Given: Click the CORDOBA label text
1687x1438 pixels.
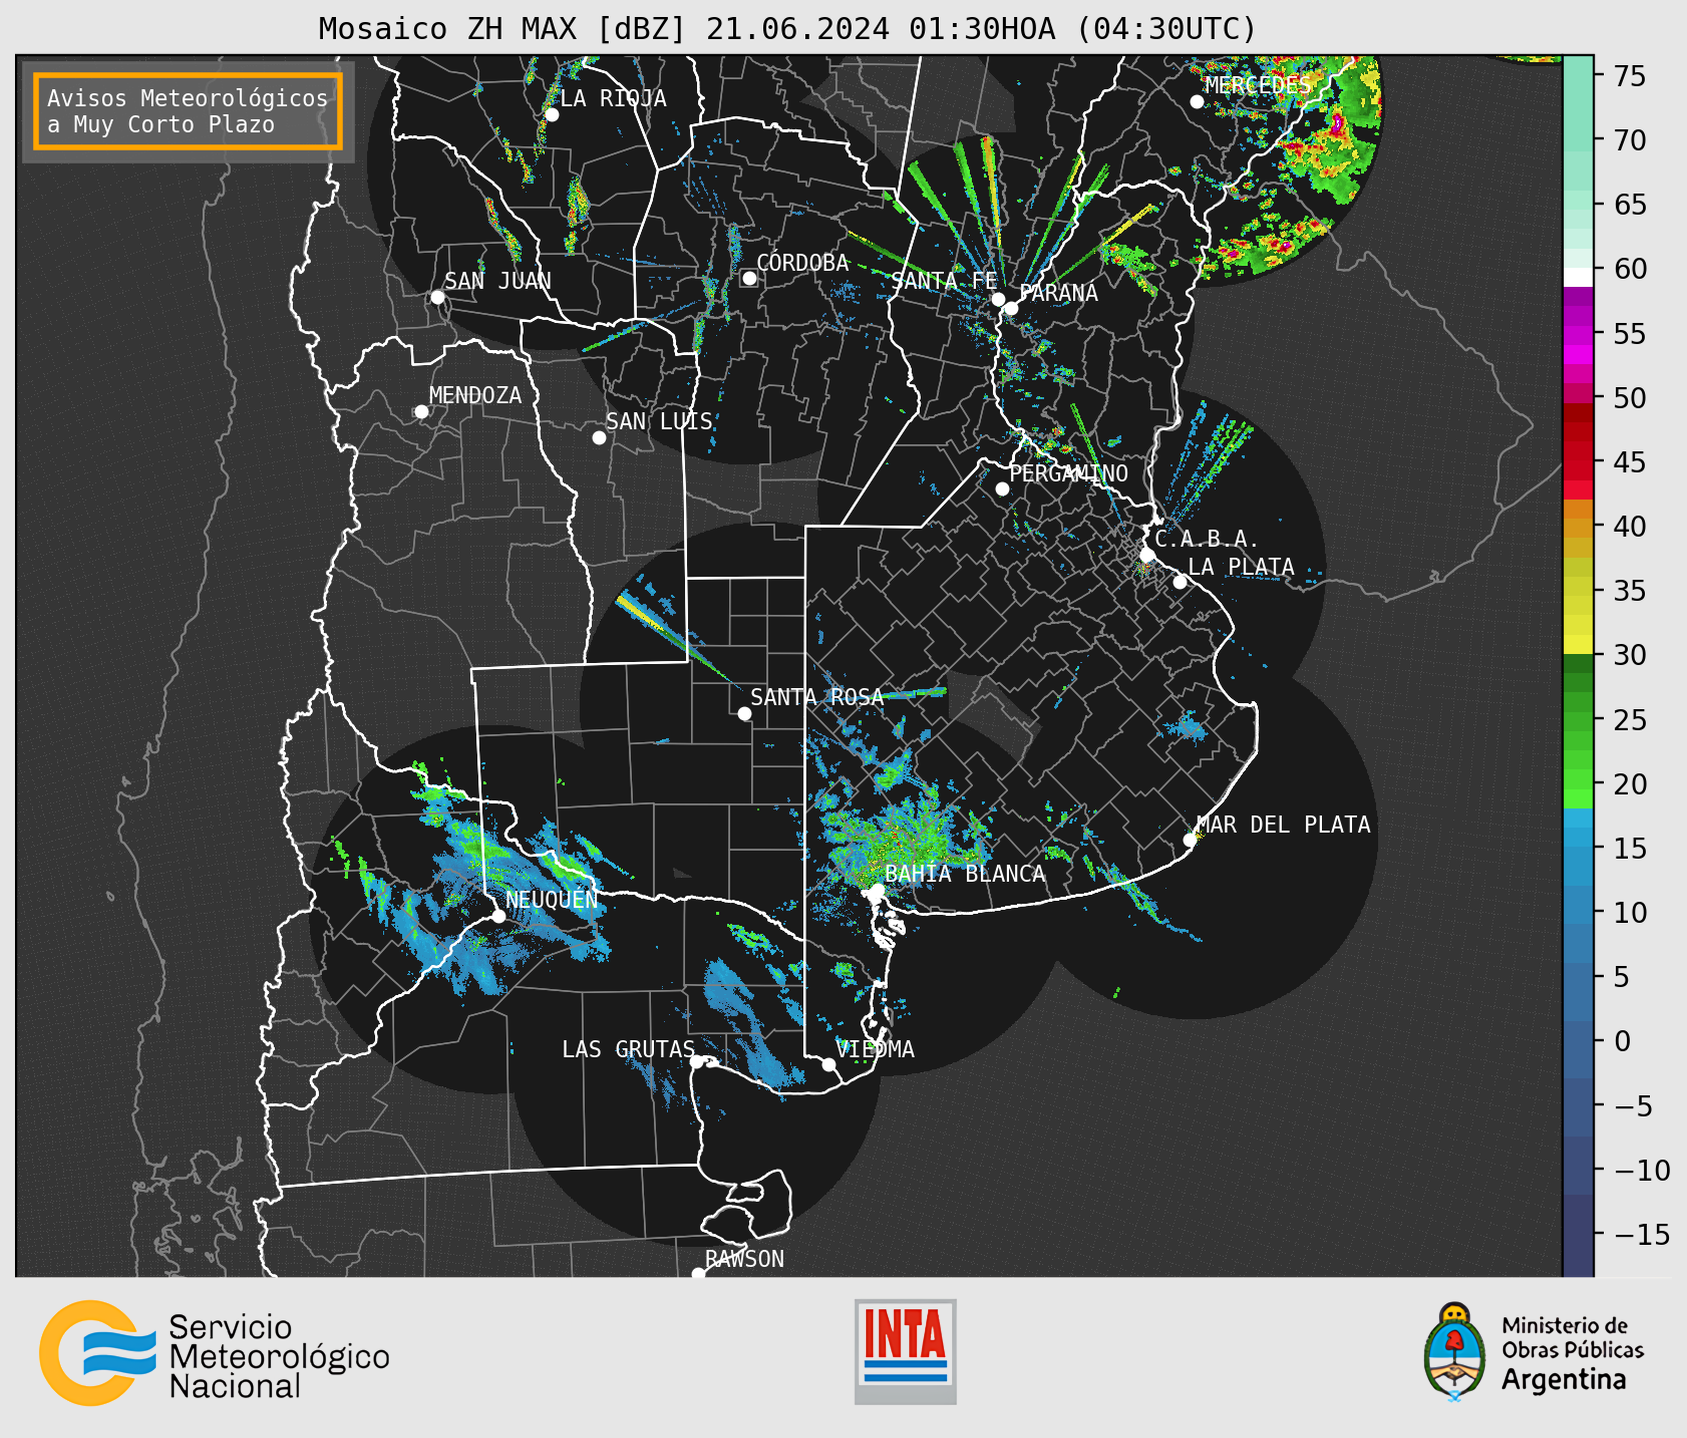Looking at the screenshot, I should click(x=803, y=263).
